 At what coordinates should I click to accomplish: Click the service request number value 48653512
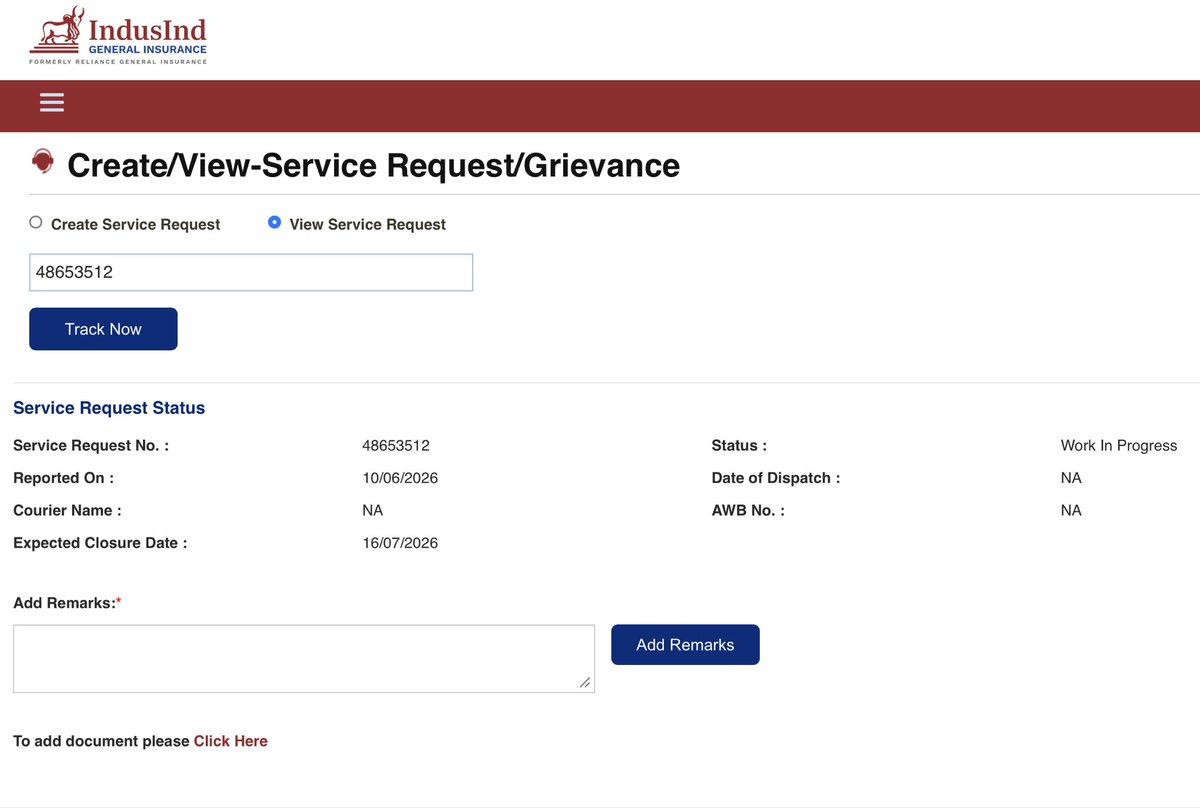396,445
